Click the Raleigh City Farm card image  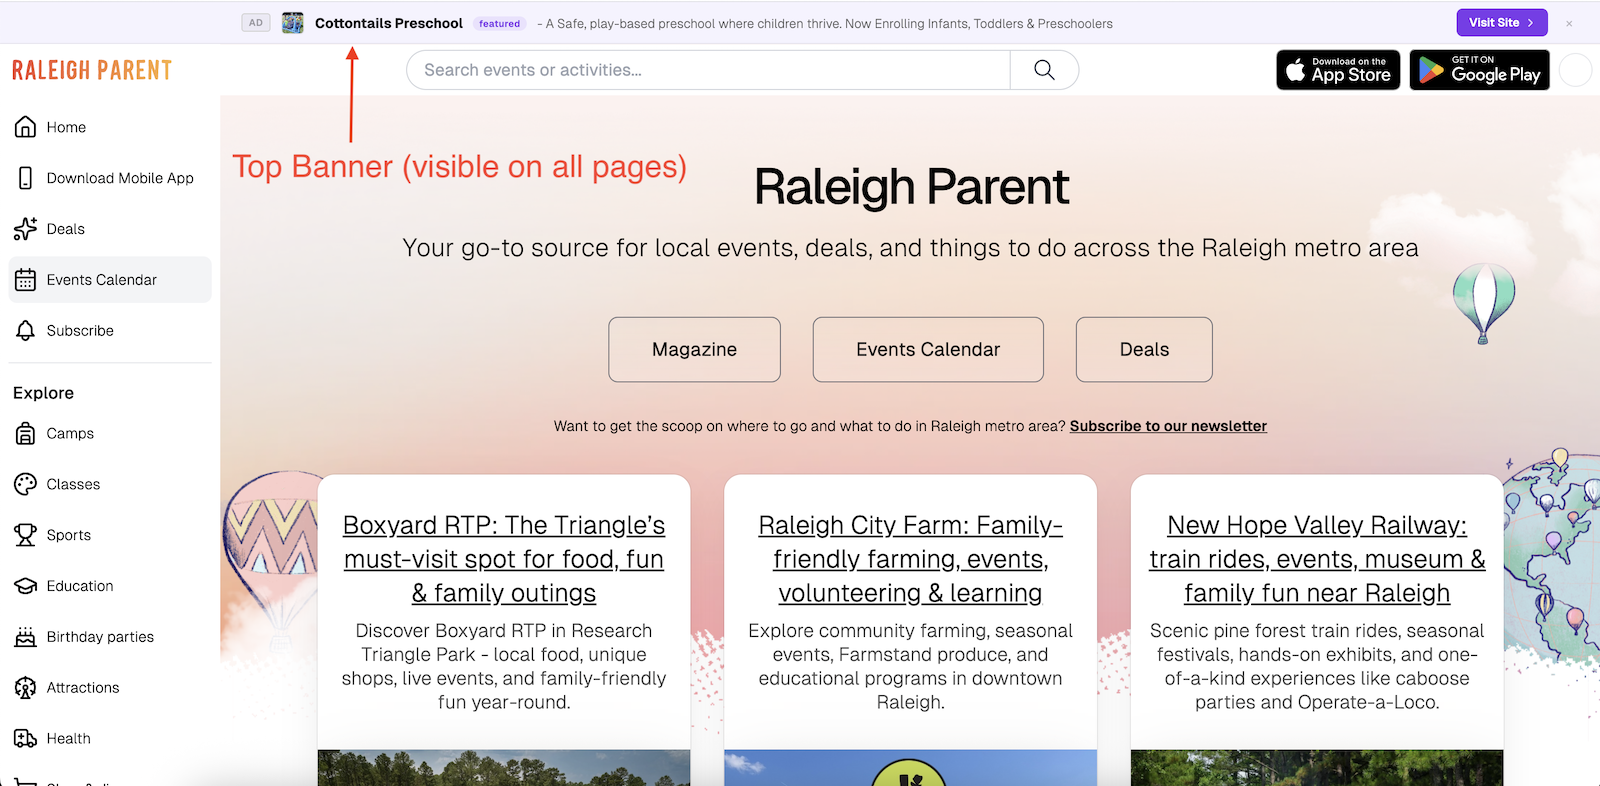910,768
